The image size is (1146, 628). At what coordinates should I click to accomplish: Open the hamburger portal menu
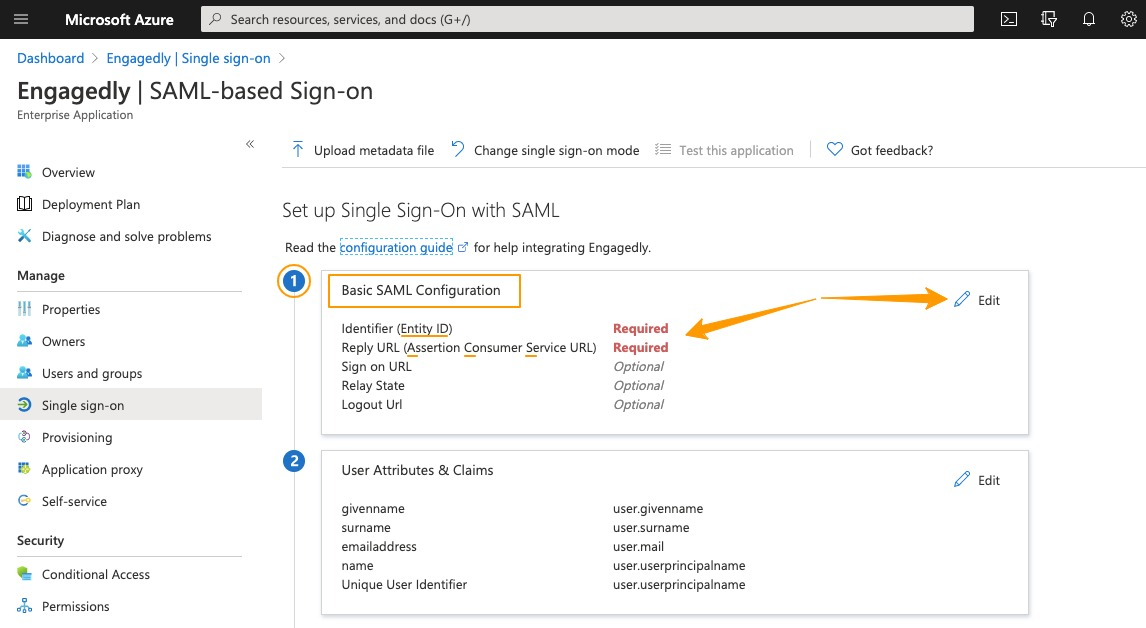point(21,19)
